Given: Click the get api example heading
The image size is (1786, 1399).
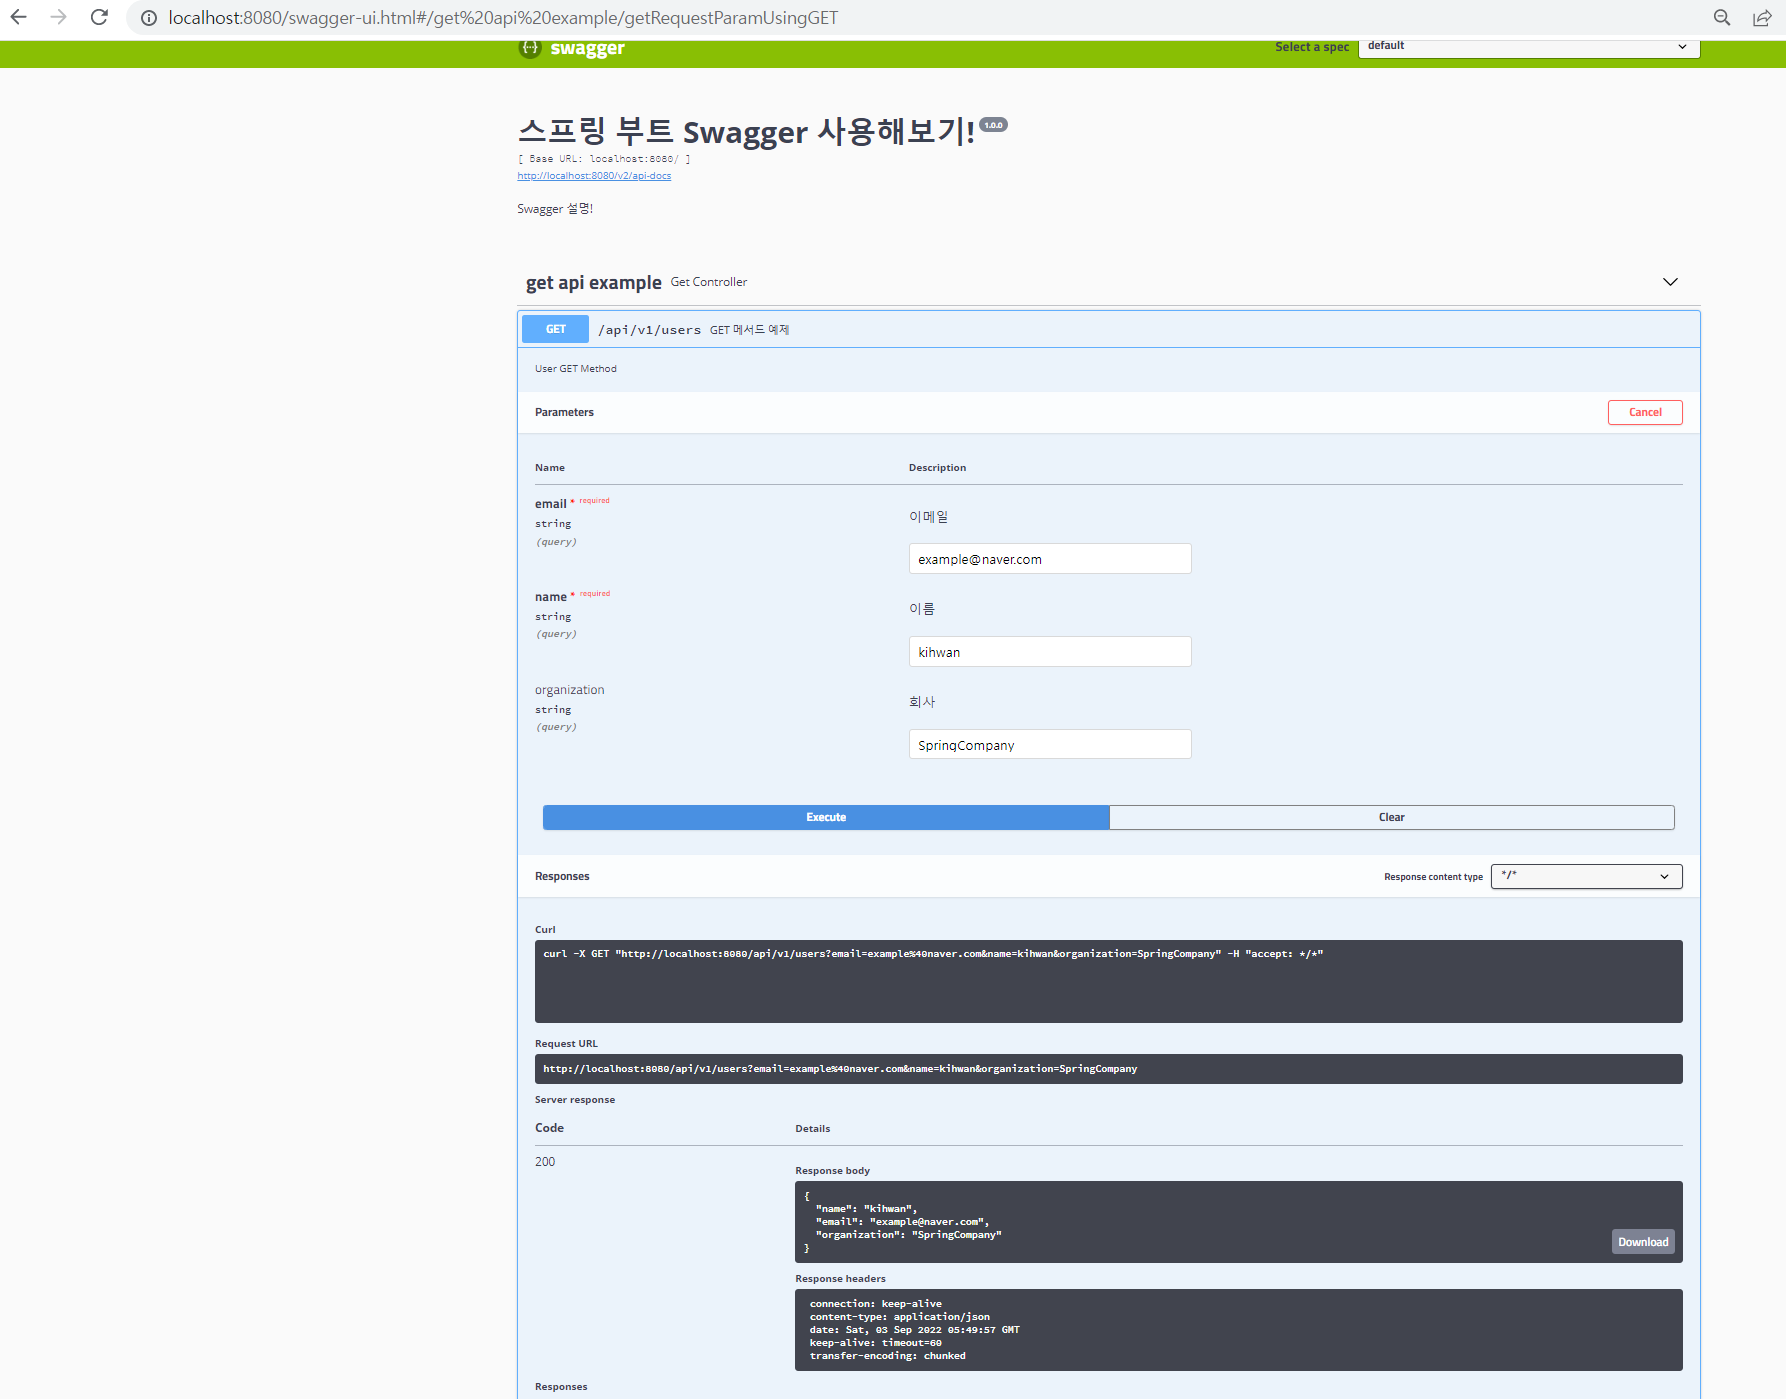Looking at the screenshot, I should coord(594,283).
